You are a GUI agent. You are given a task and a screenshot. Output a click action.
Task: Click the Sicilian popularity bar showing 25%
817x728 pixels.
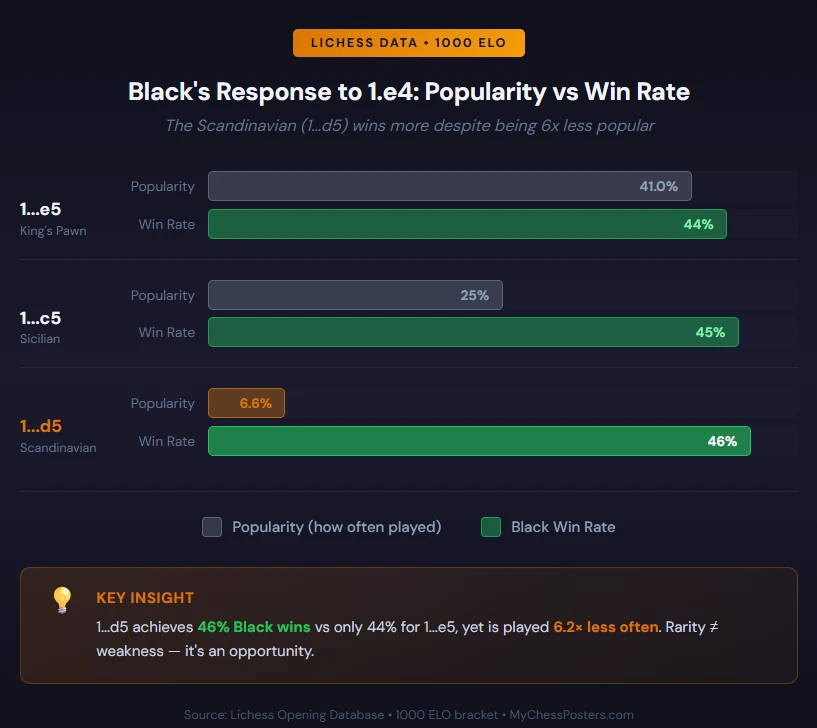pyautogui.click(x=355, y=296)
